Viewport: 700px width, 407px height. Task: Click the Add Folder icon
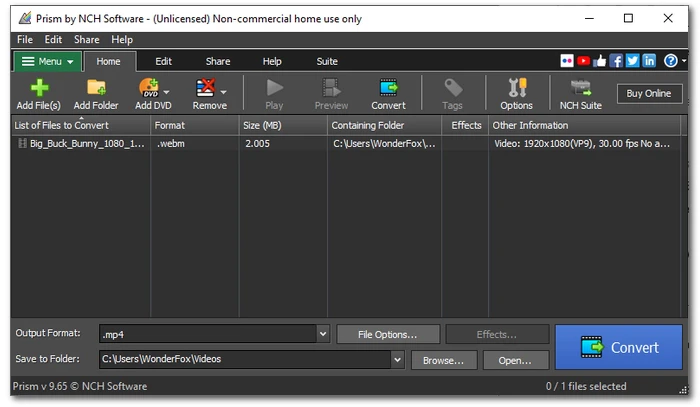click(96, 87)
